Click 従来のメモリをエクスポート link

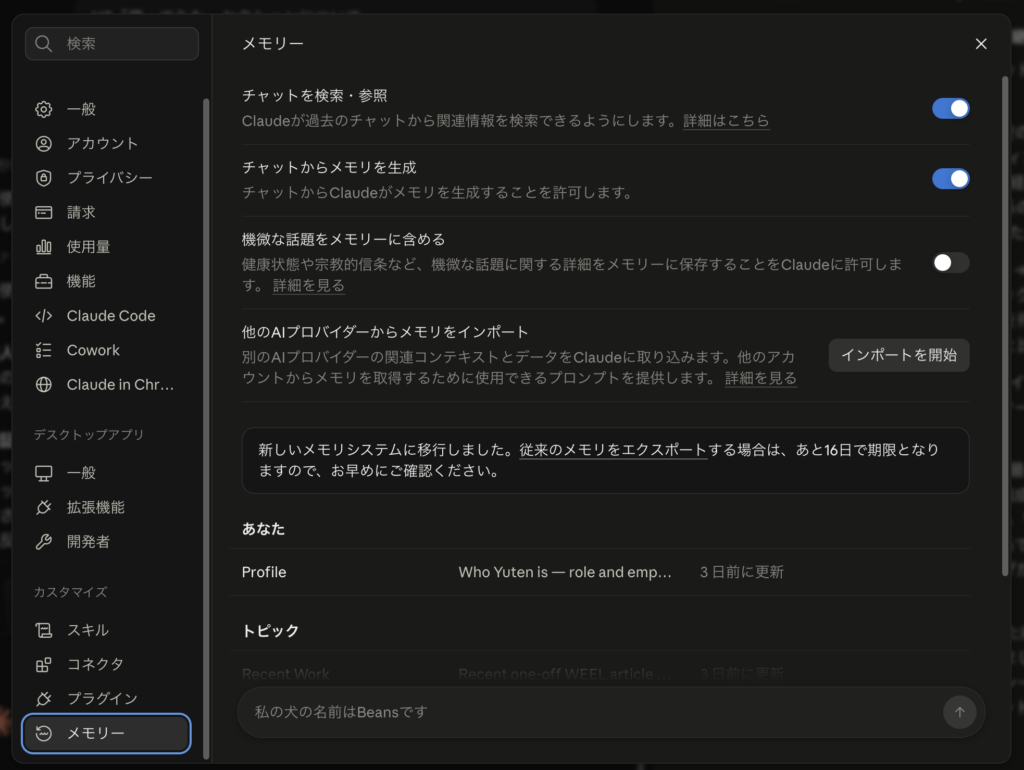(x=613, y=450)
